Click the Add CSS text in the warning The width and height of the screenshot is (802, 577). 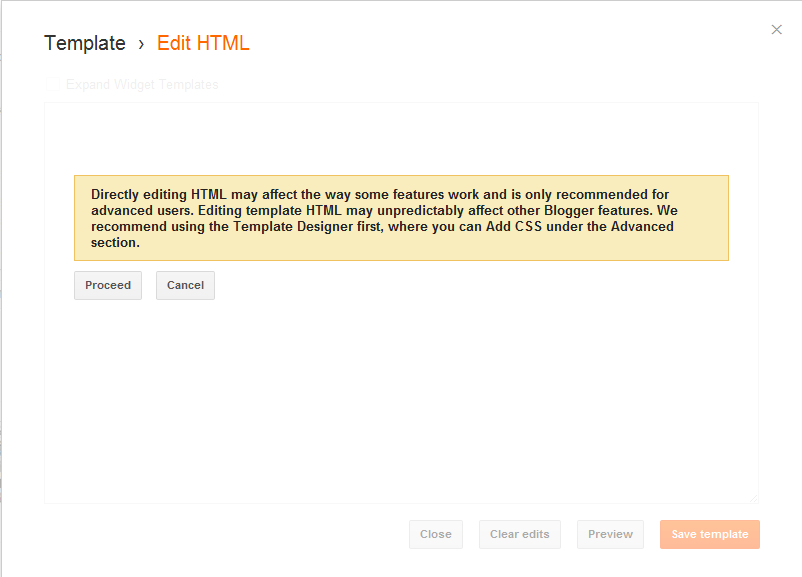pos(514,227)
